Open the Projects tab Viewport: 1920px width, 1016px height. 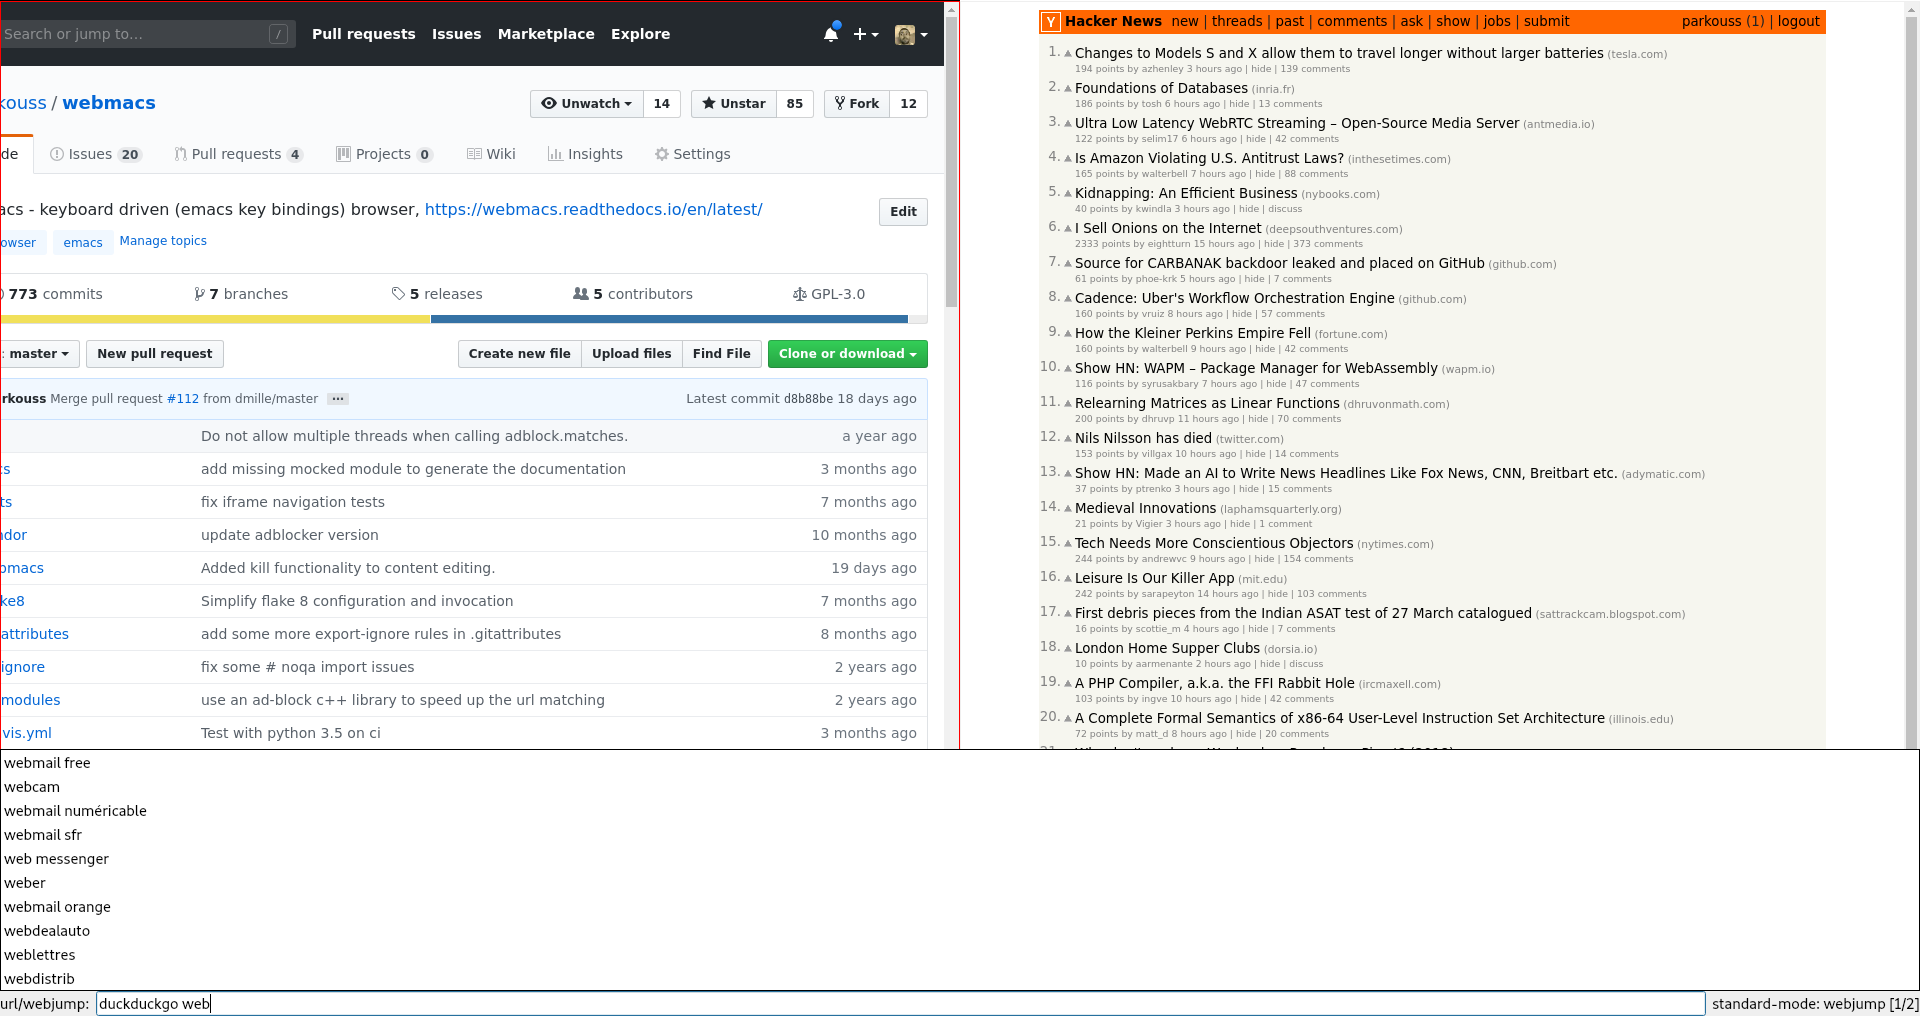[384, 154]
